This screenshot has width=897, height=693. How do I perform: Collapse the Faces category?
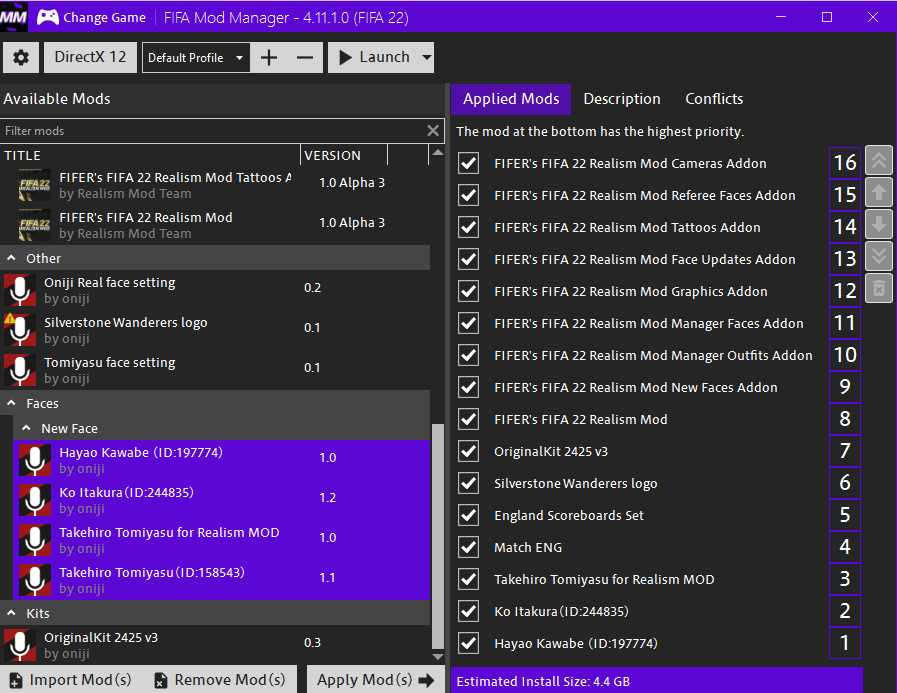[11, 403]
